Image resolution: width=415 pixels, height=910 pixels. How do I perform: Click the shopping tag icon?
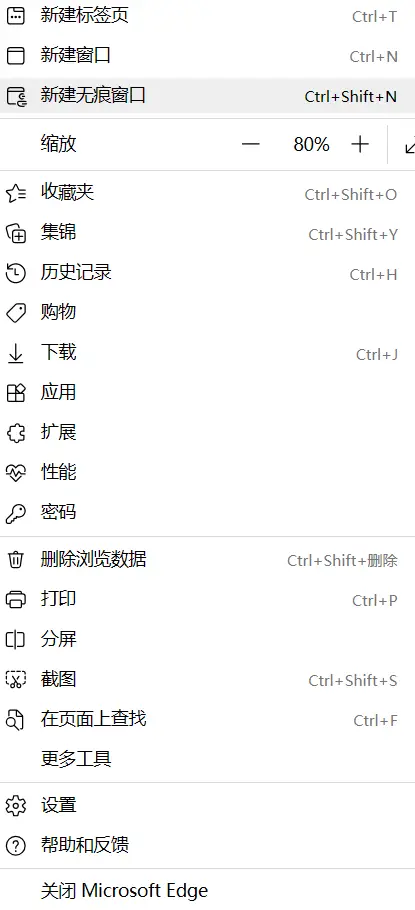pyautogui.click(x=16, y=313)
